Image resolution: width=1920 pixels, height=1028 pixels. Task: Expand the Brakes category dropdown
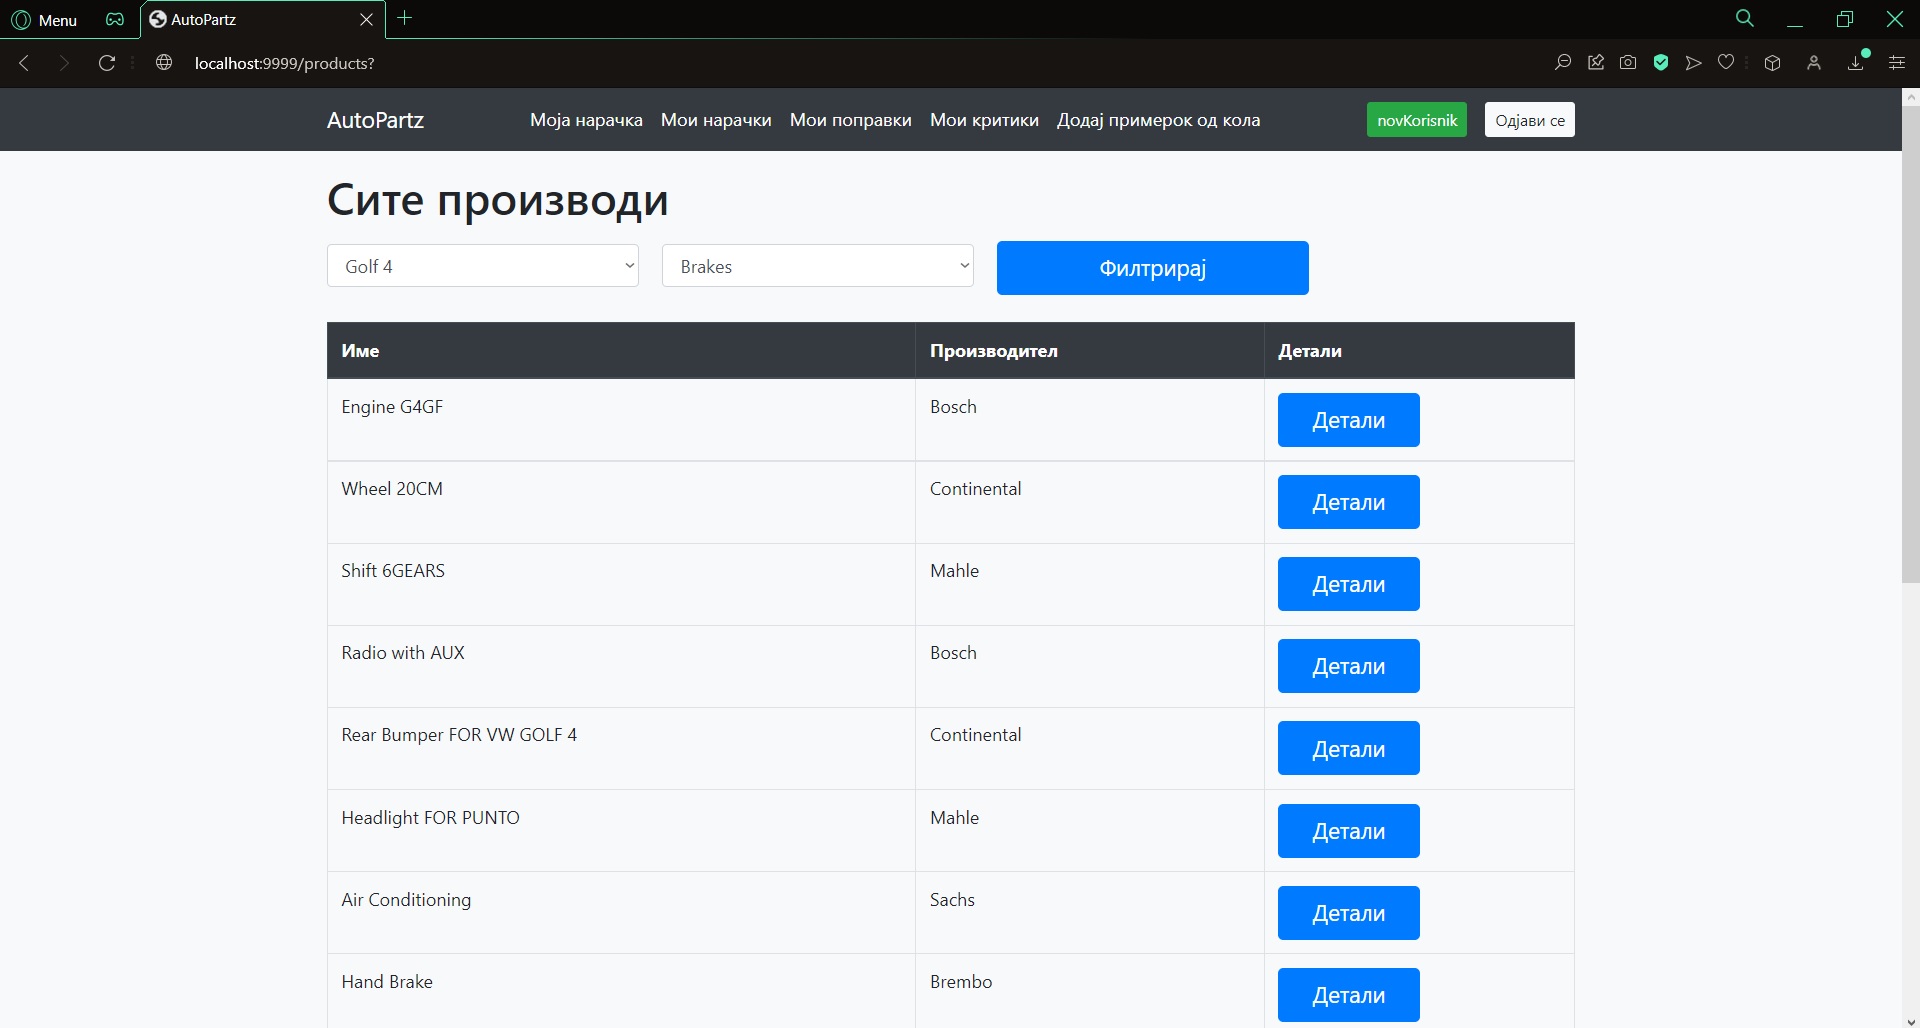[817, 266]
